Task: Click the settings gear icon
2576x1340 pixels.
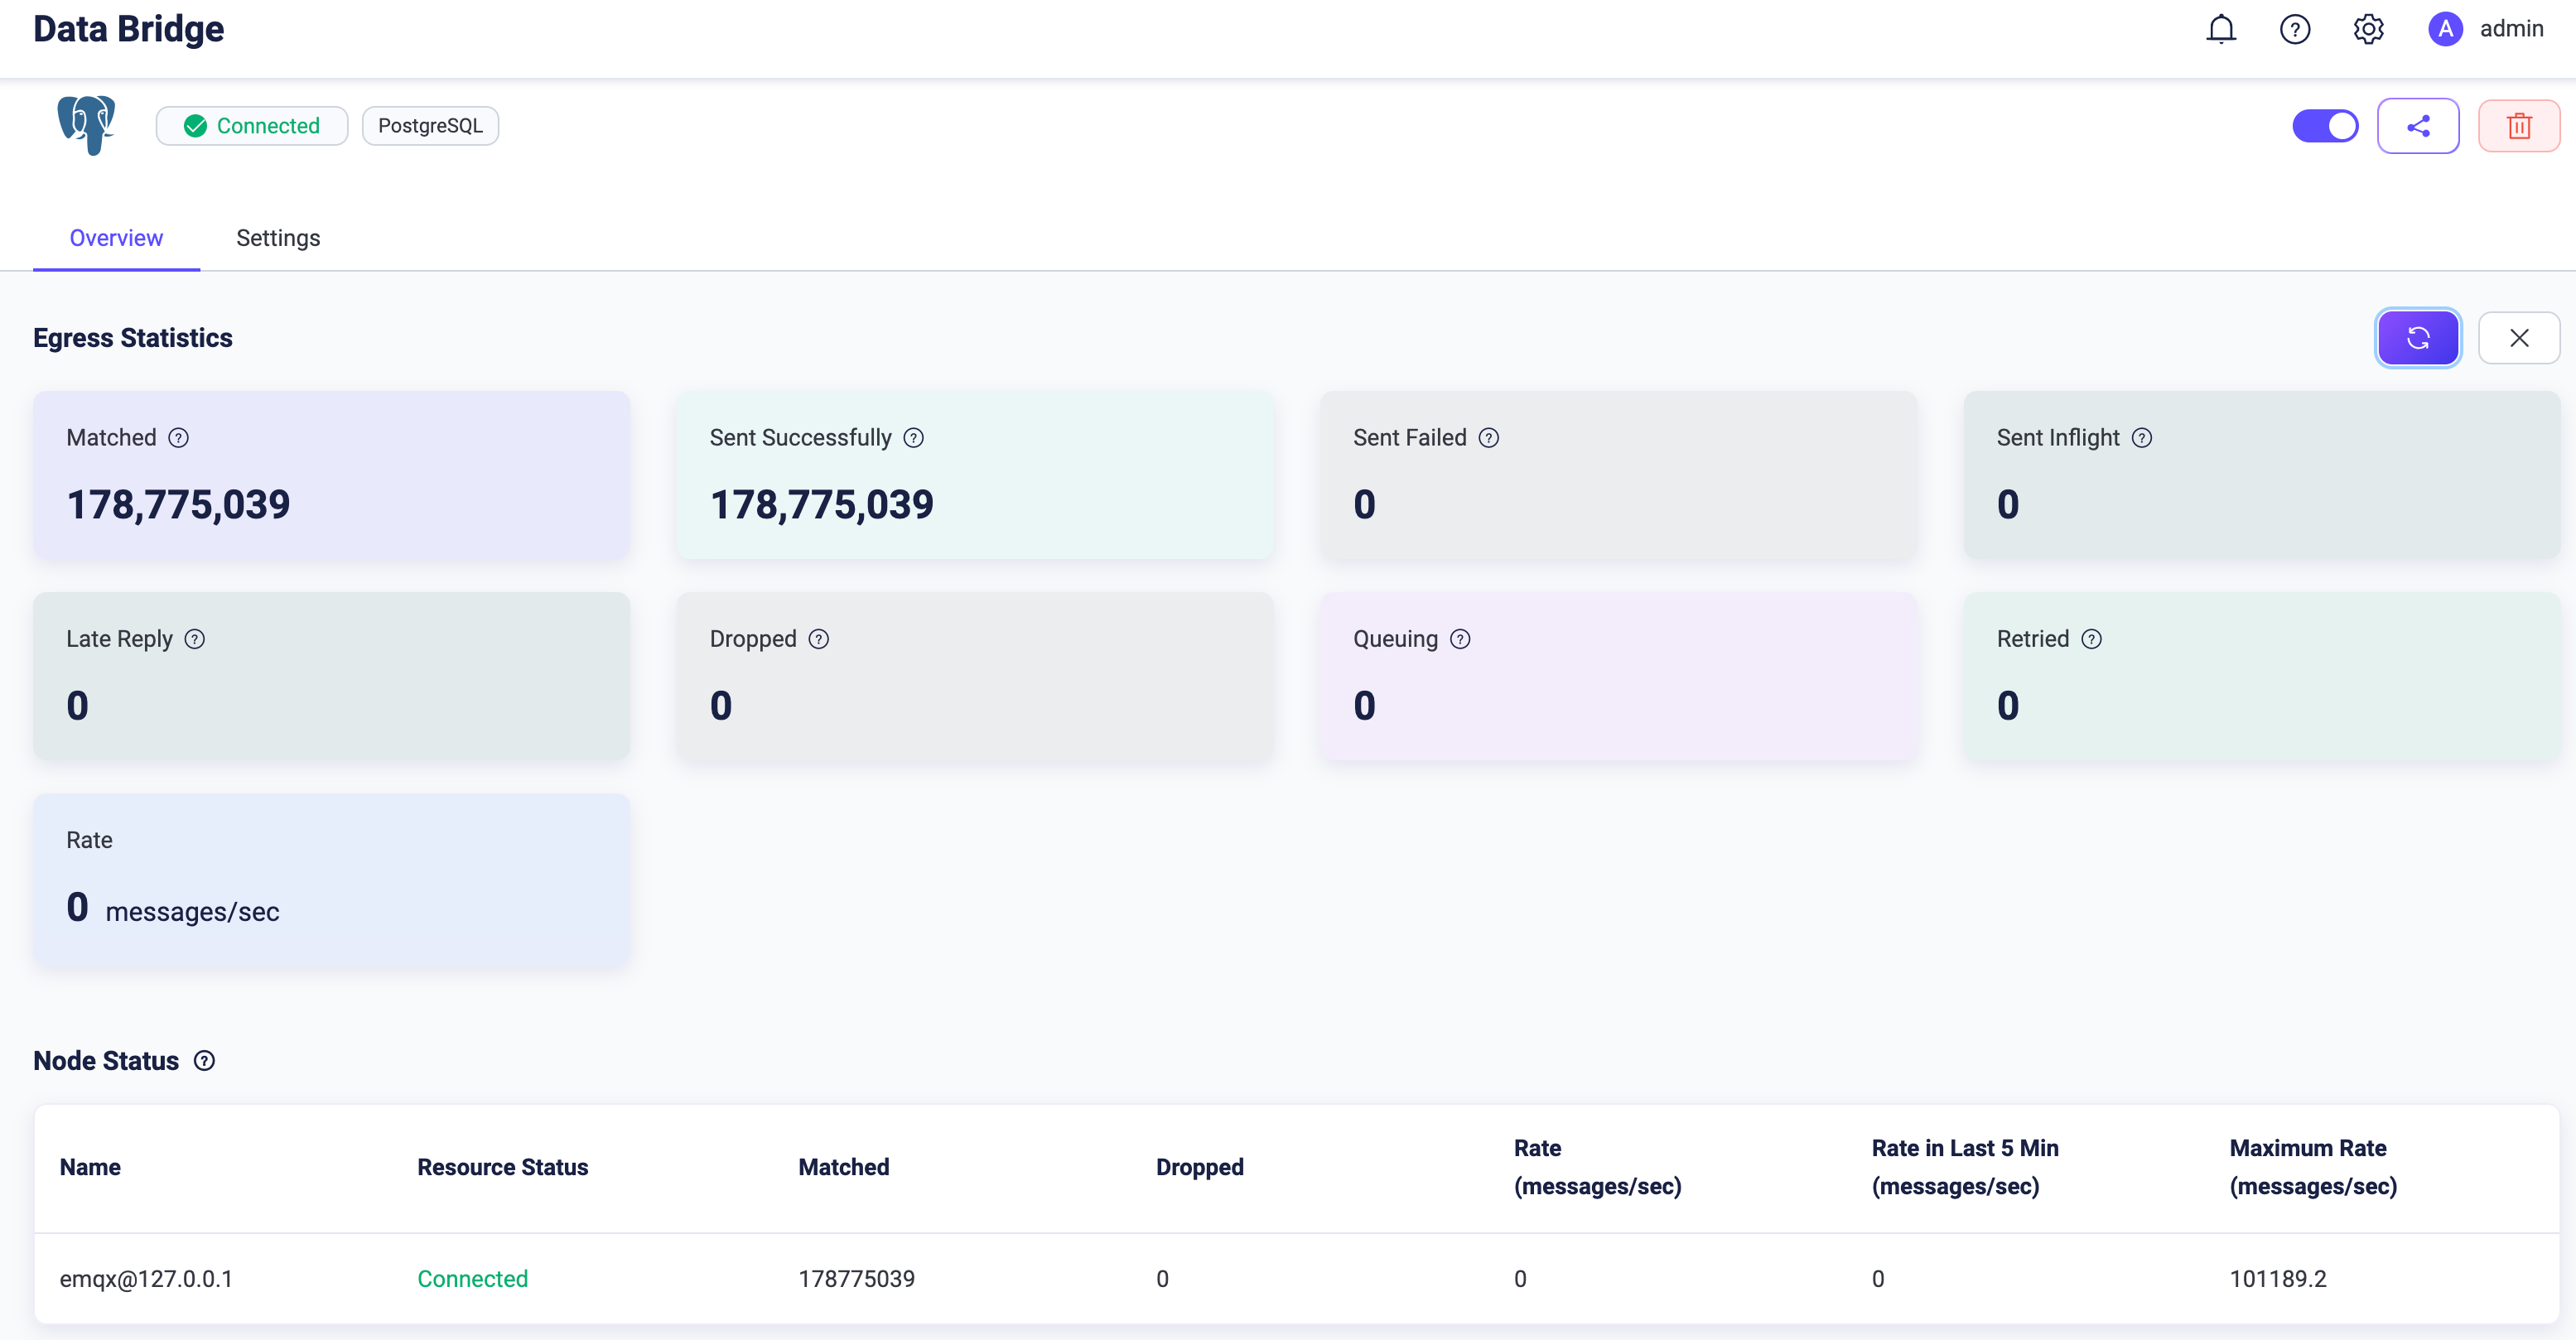Action: 2368,29
